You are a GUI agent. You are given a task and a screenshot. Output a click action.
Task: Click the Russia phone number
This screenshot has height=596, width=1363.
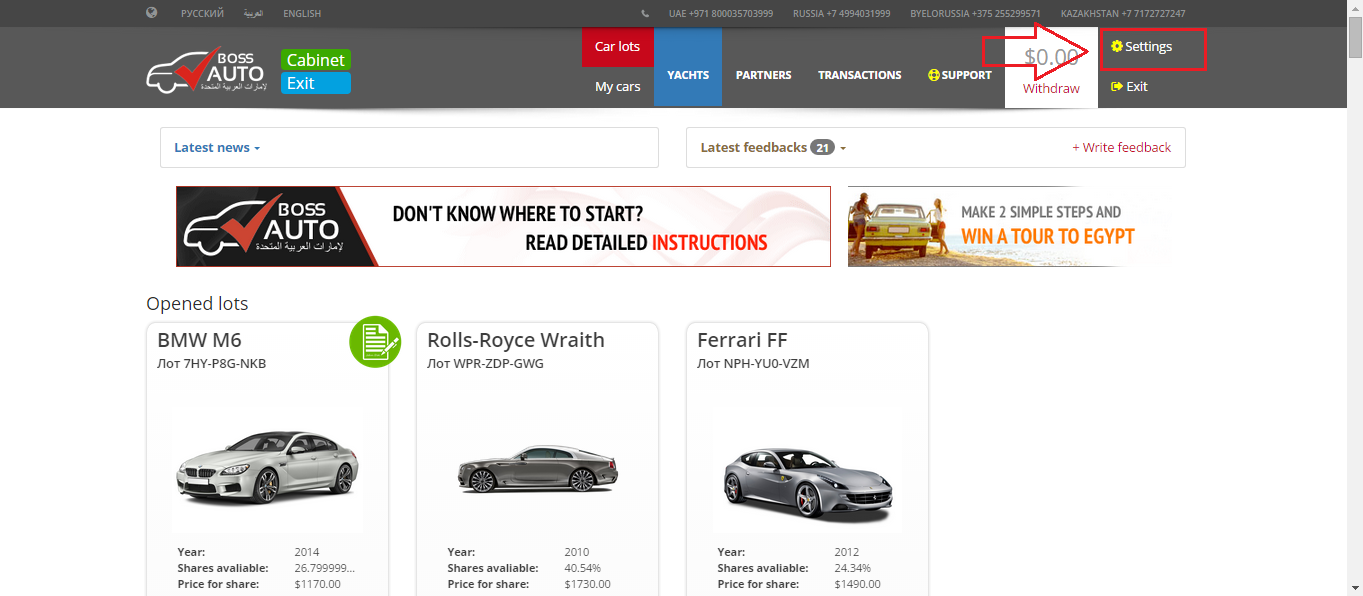841,14
